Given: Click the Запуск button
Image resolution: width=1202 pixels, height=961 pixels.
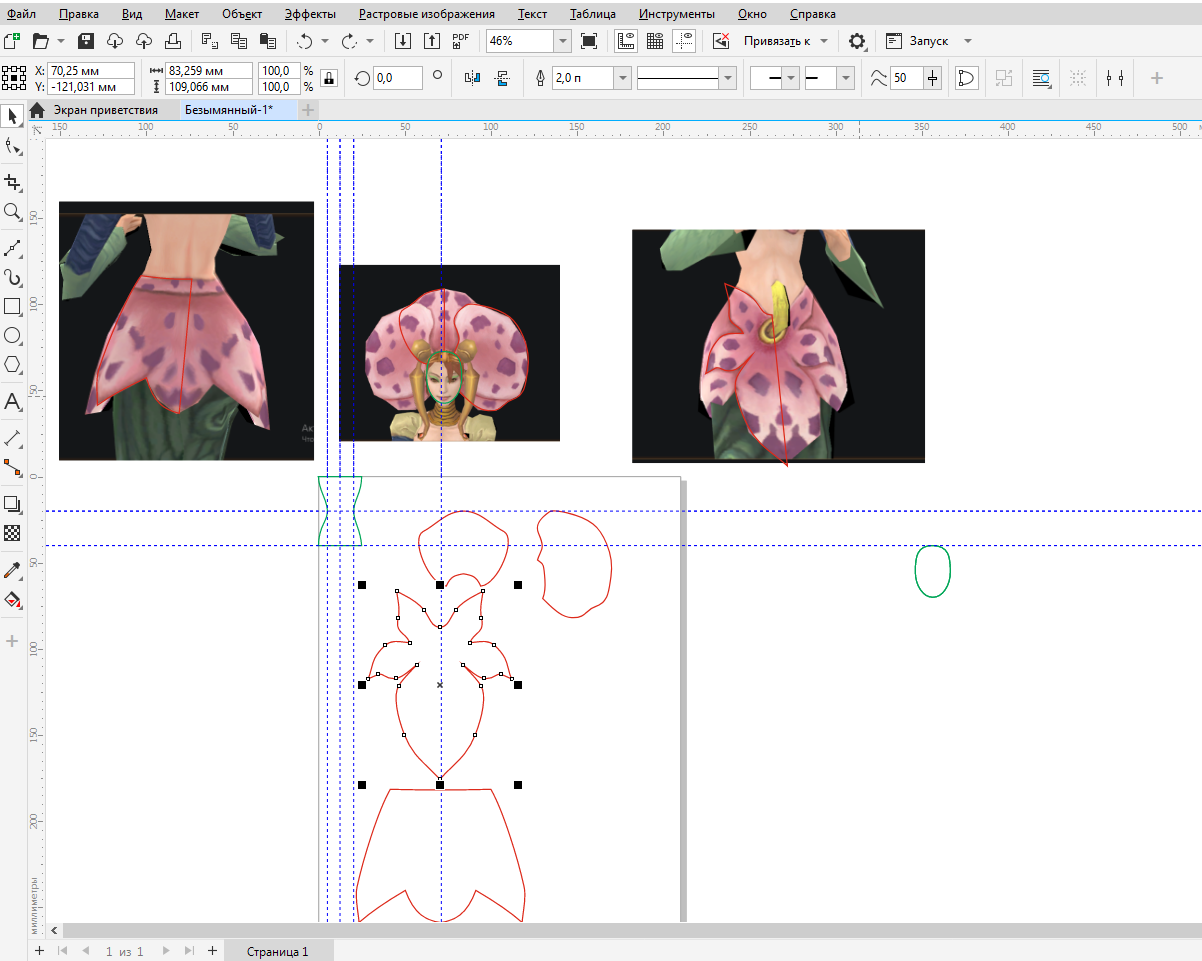Looking at the screenshot, I should pos(926,41).
